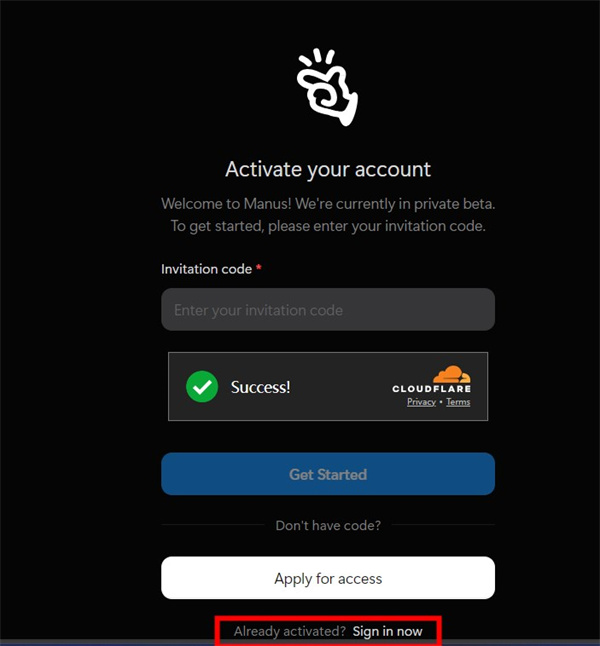This screenshot has height=646, width=600.
Task: Focus the invitation code input field
Action: tap(328, 309)
